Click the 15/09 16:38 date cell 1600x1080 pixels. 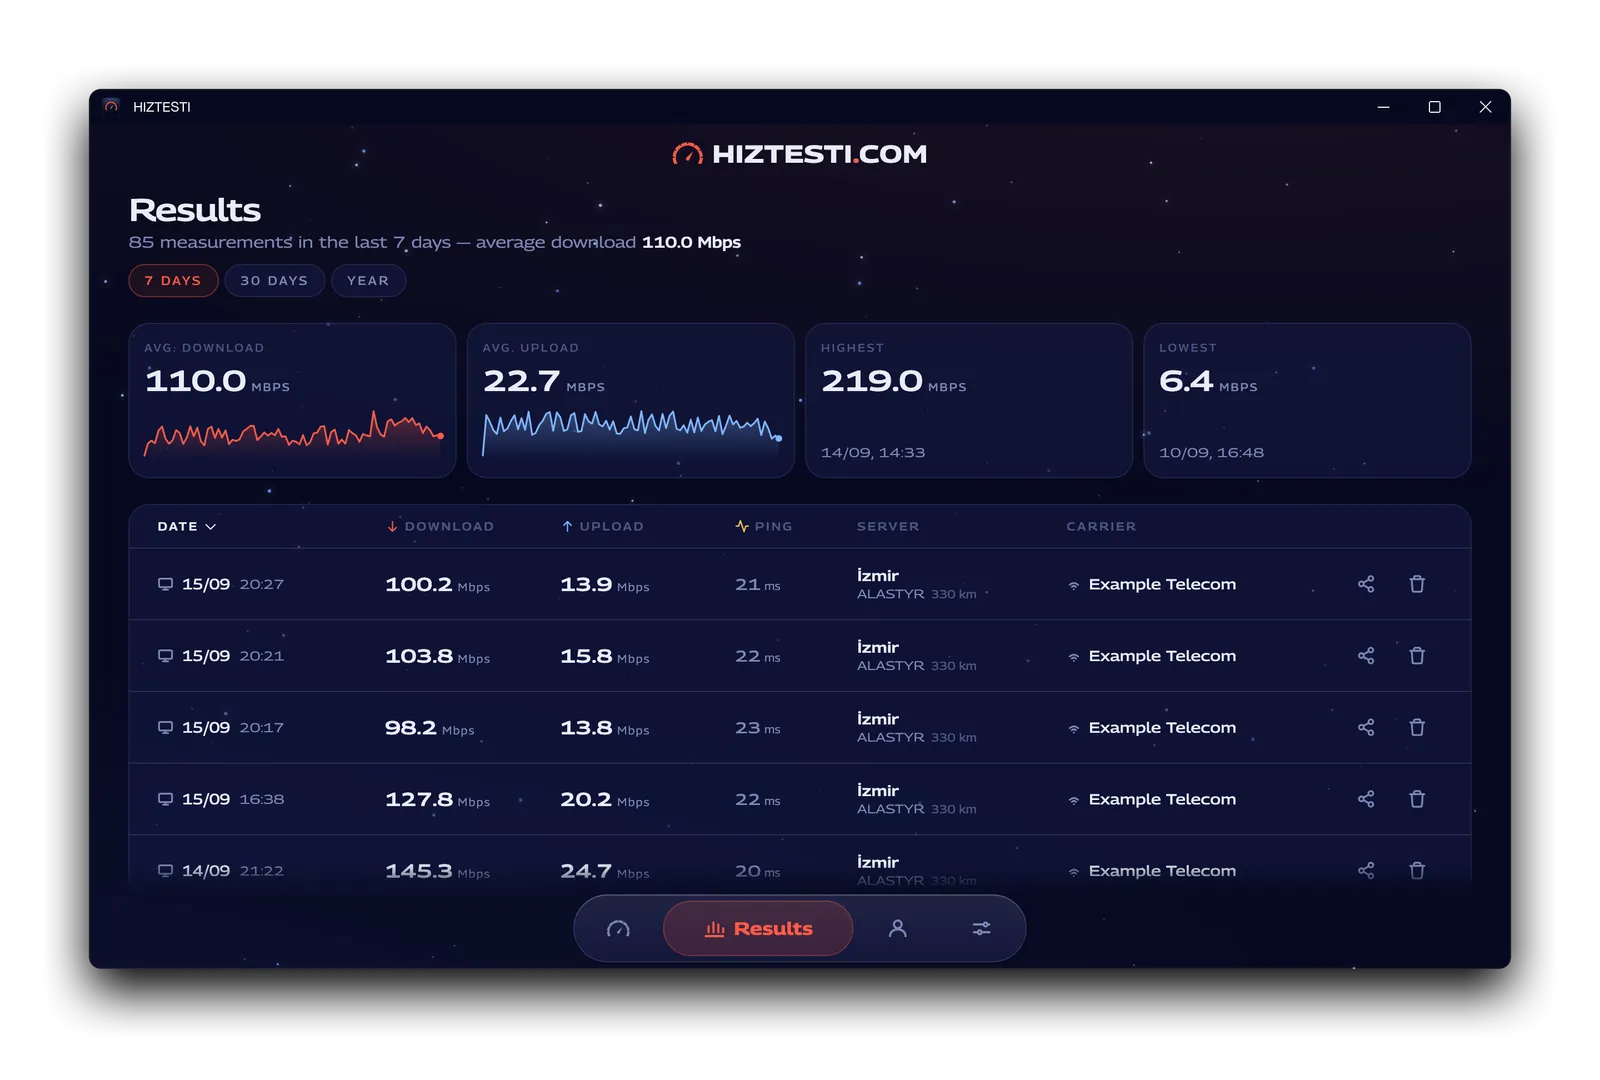pos(221,799)
